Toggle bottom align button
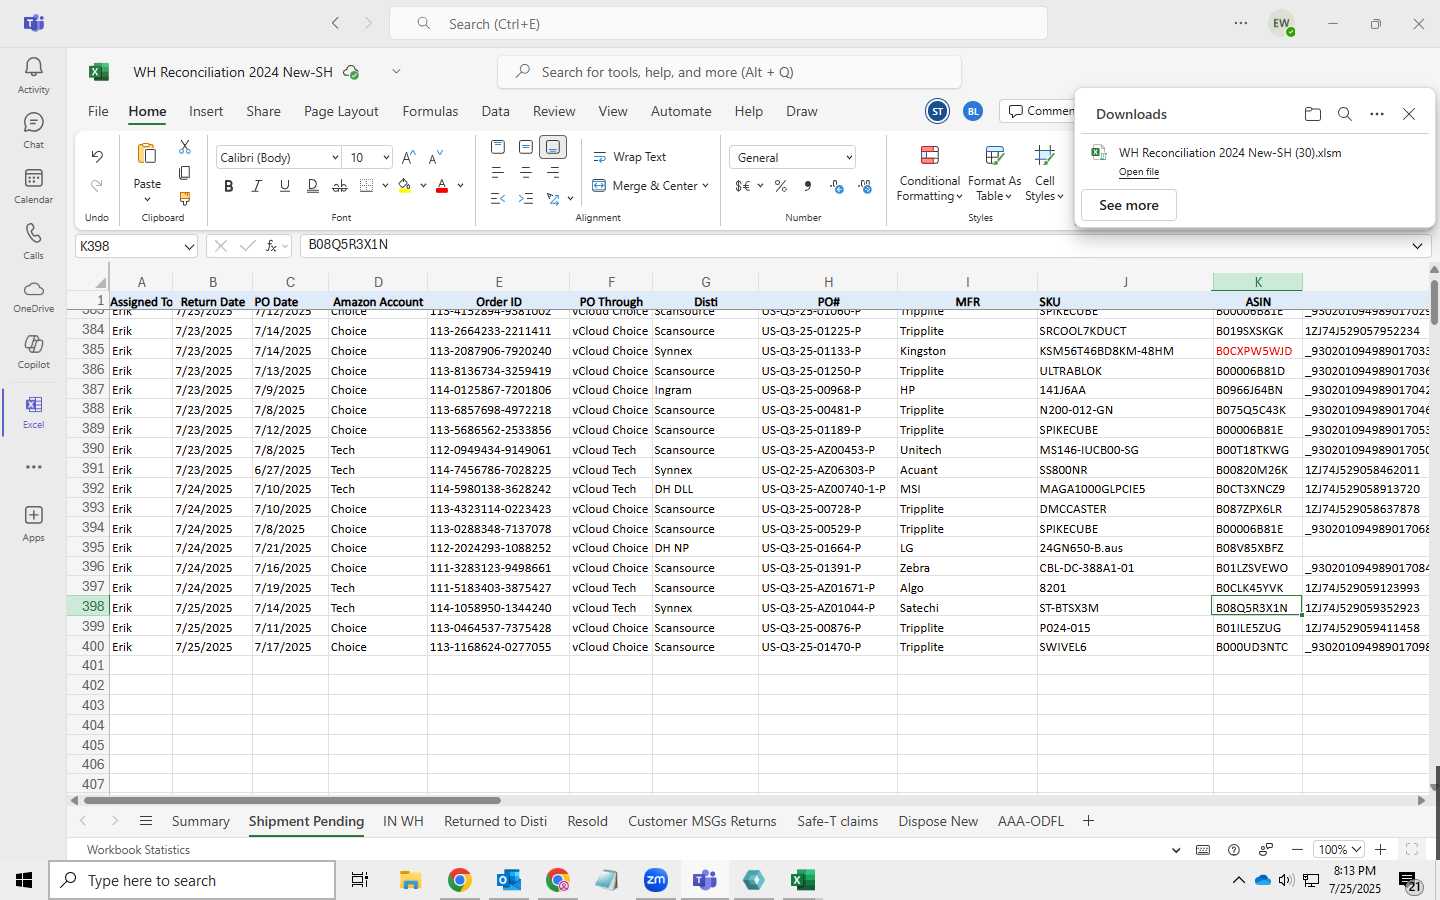The height and width of the screenshot is (900, 1440). (553, 147)
